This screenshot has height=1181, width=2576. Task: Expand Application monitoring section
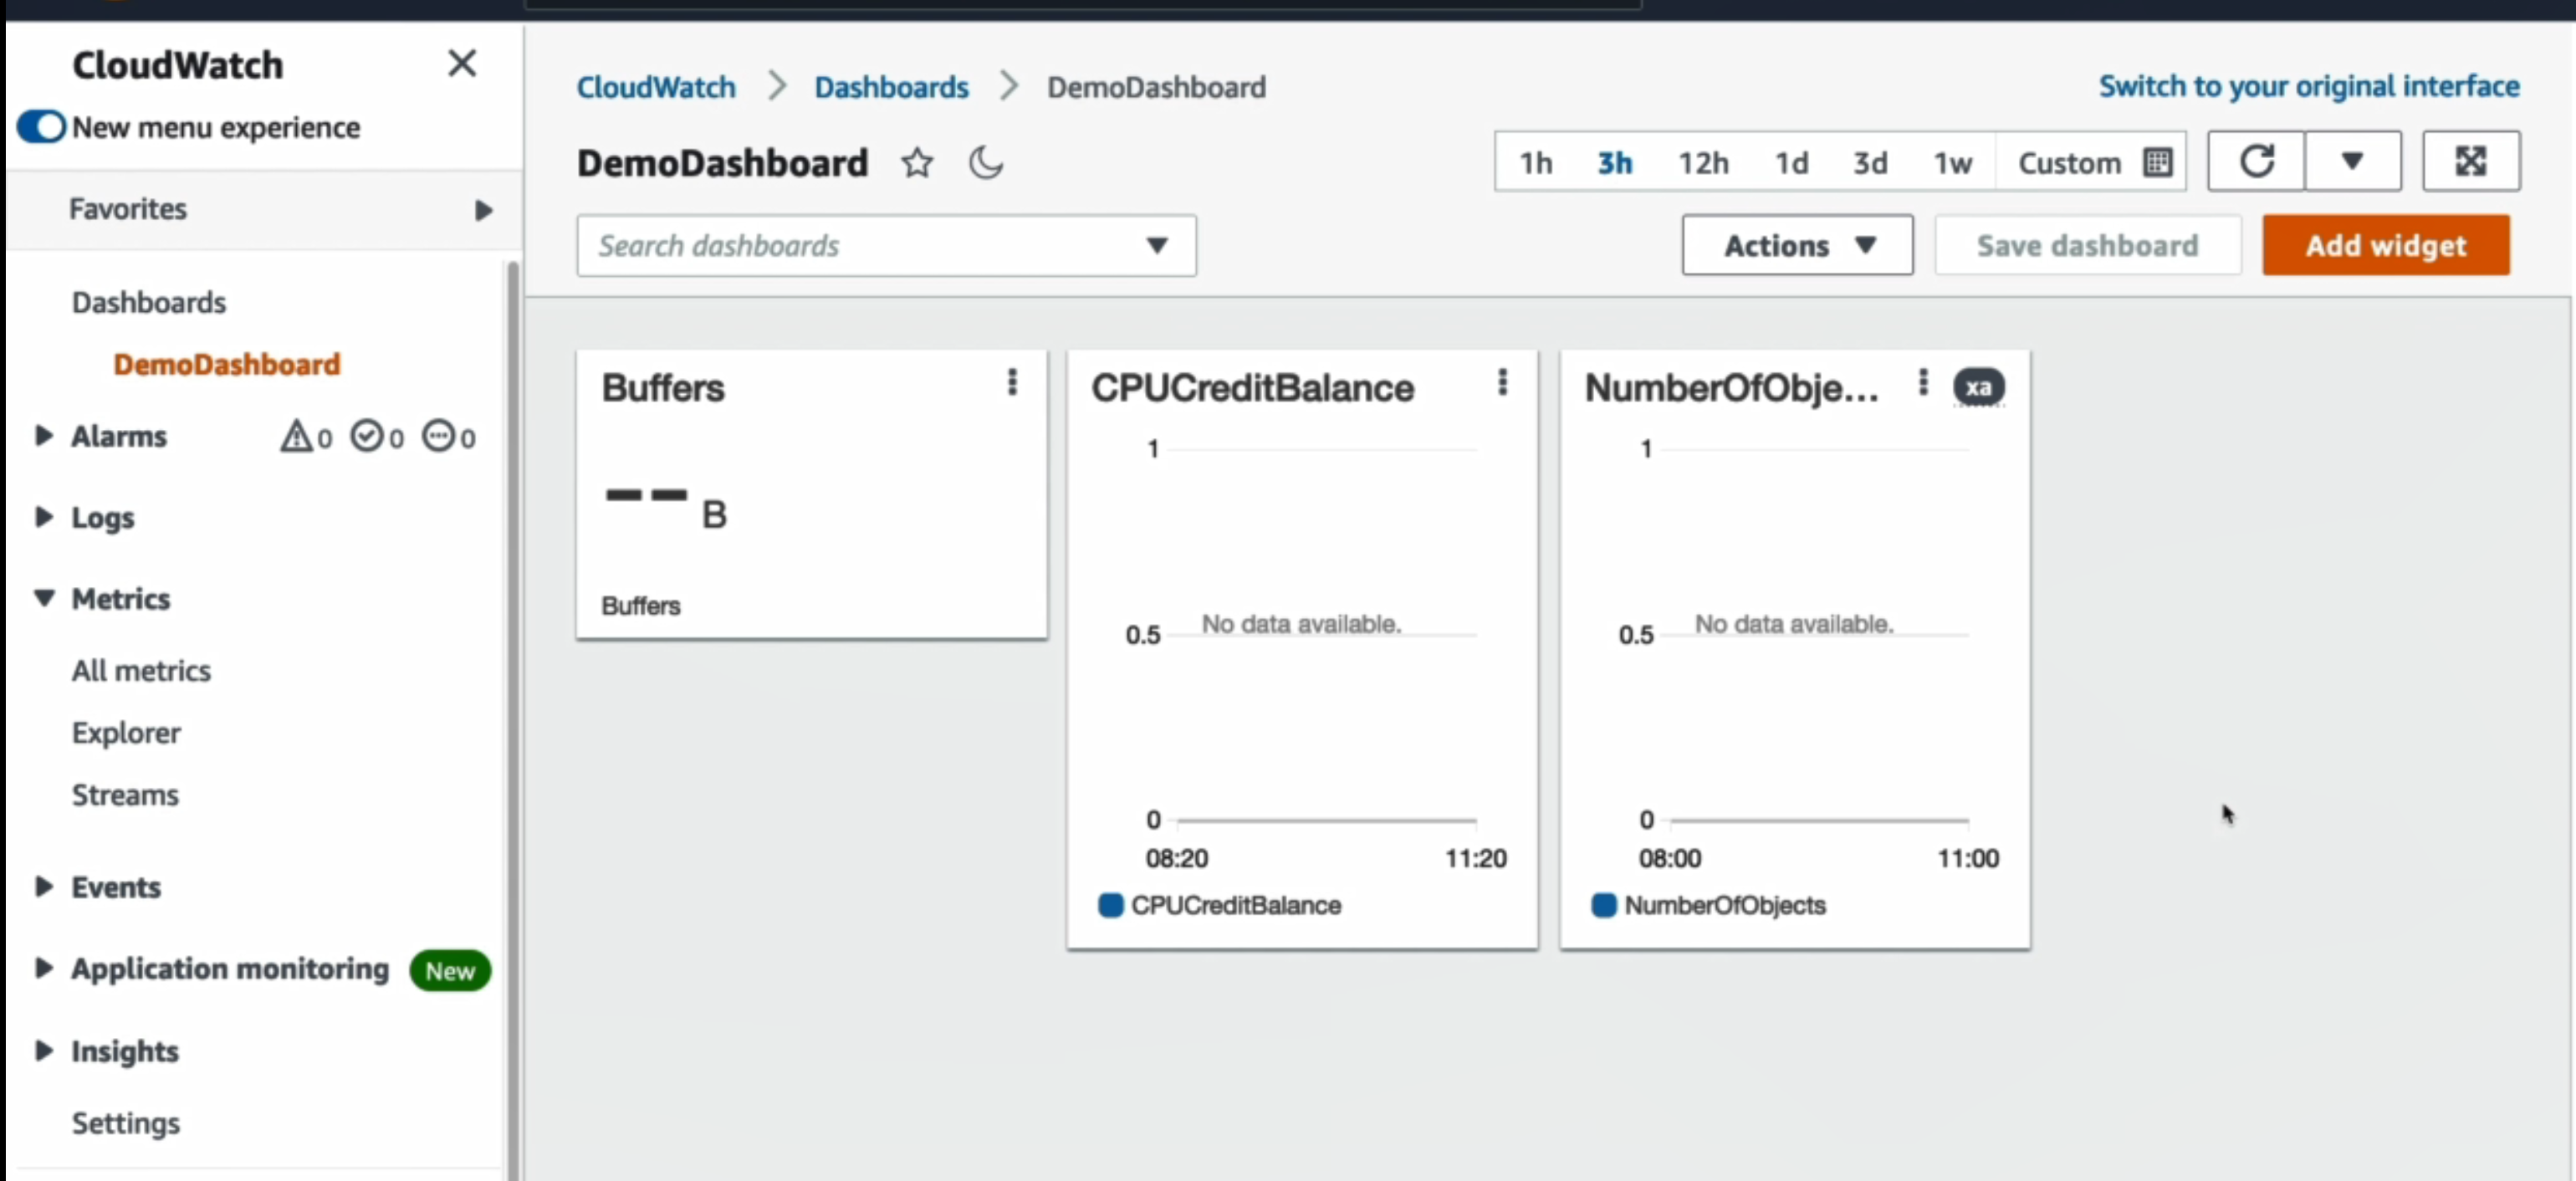(x=43, y=967)
